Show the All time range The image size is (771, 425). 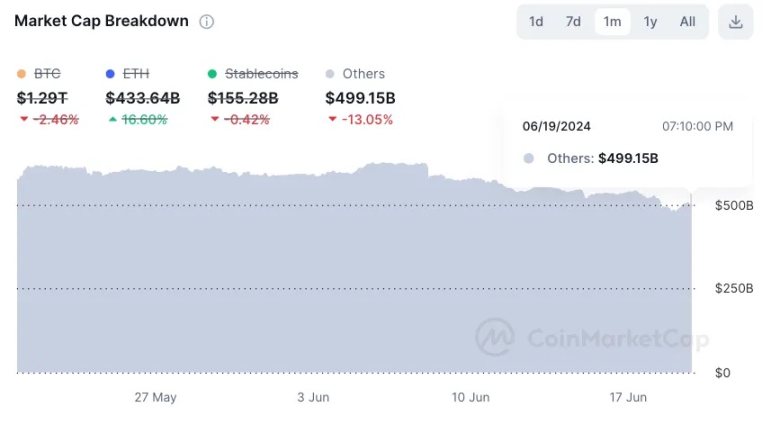click(x=688, y=22)
